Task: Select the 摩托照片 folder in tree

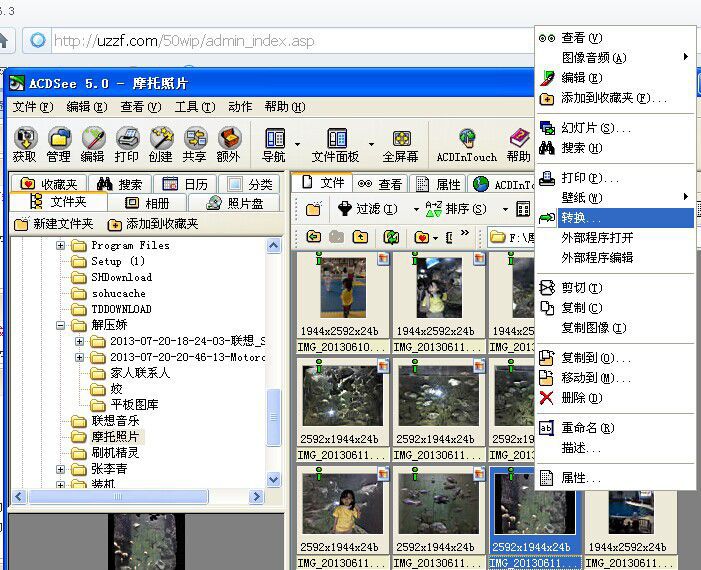Action: (x=115, y=436)
